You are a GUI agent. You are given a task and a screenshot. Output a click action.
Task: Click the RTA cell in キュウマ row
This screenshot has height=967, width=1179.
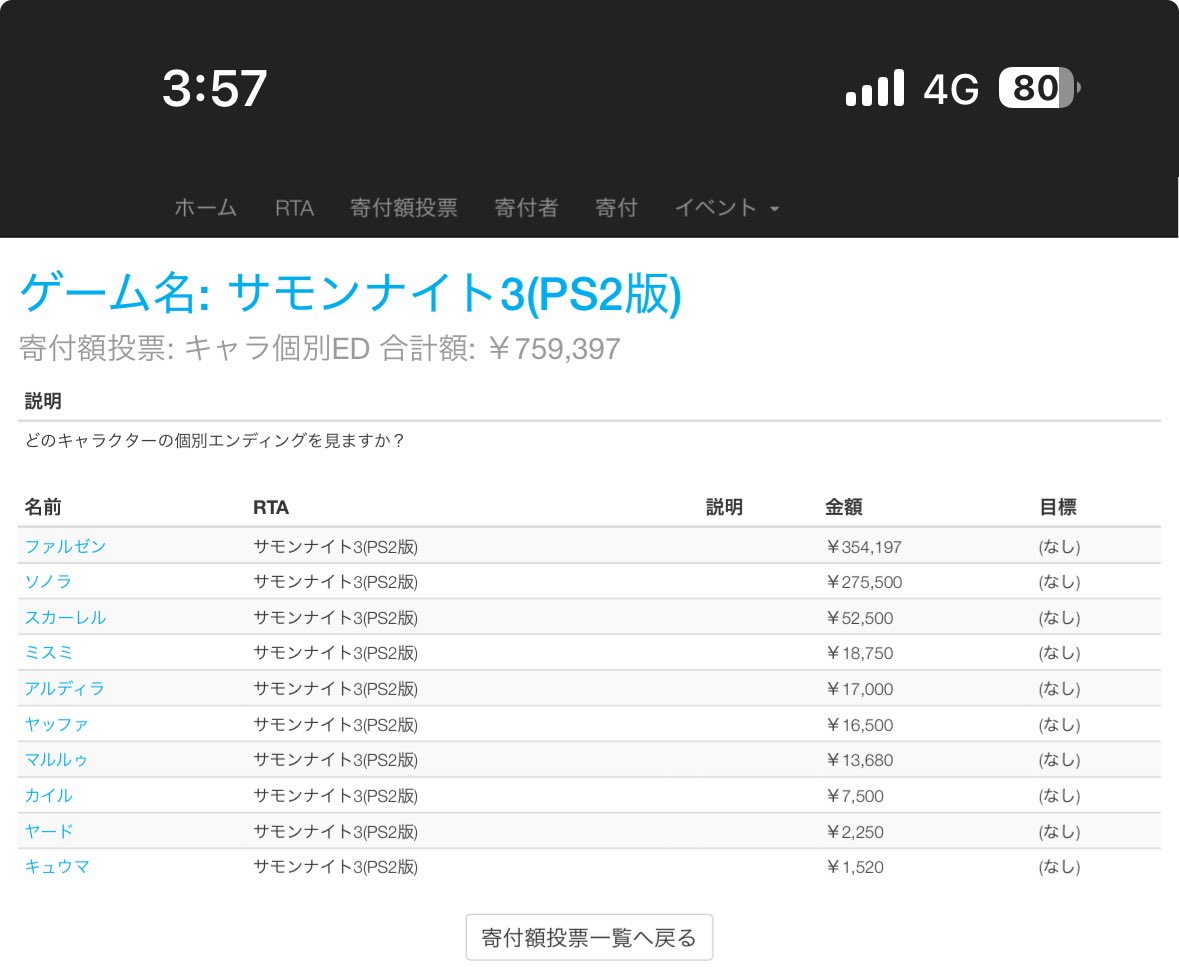[x=335, y=868]
